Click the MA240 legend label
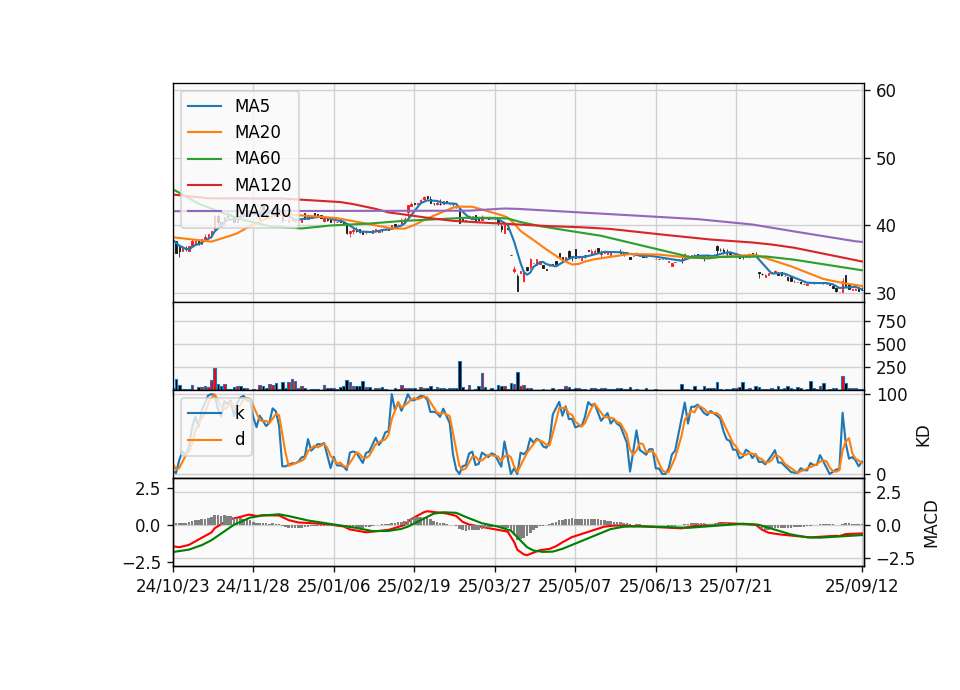Viewport: 960px width, 690px height. pos(263,211)
